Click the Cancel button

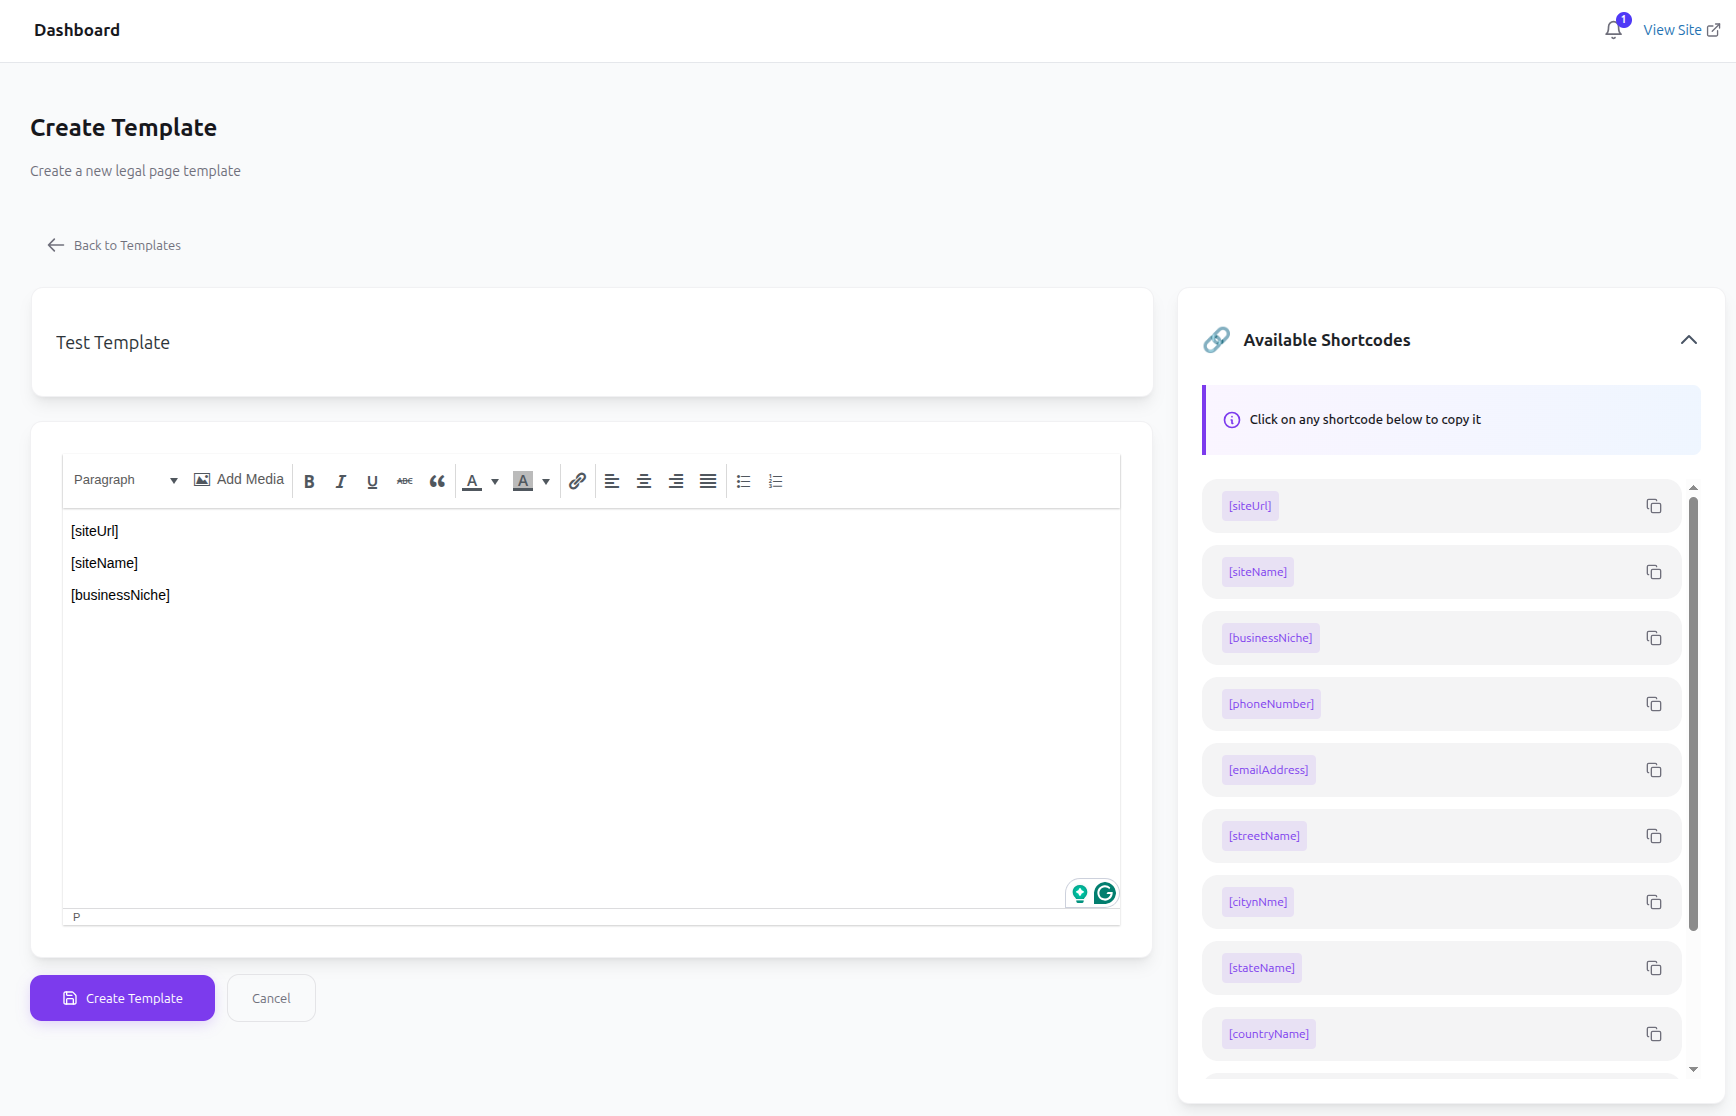pyautogui.click(x=271, y=998)
